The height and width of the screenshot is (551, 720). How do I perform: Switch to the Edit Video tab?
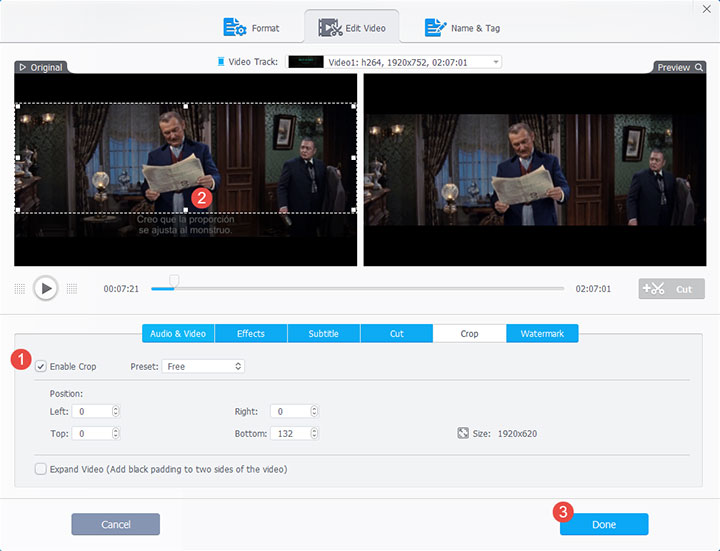point(352,28)
